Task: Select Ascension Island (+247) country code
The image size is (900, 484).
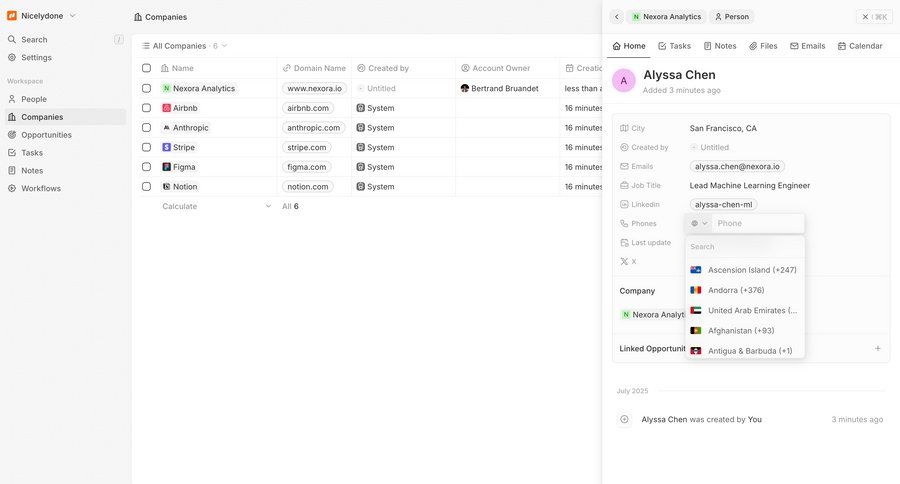Action: click(x=745, y=270)
